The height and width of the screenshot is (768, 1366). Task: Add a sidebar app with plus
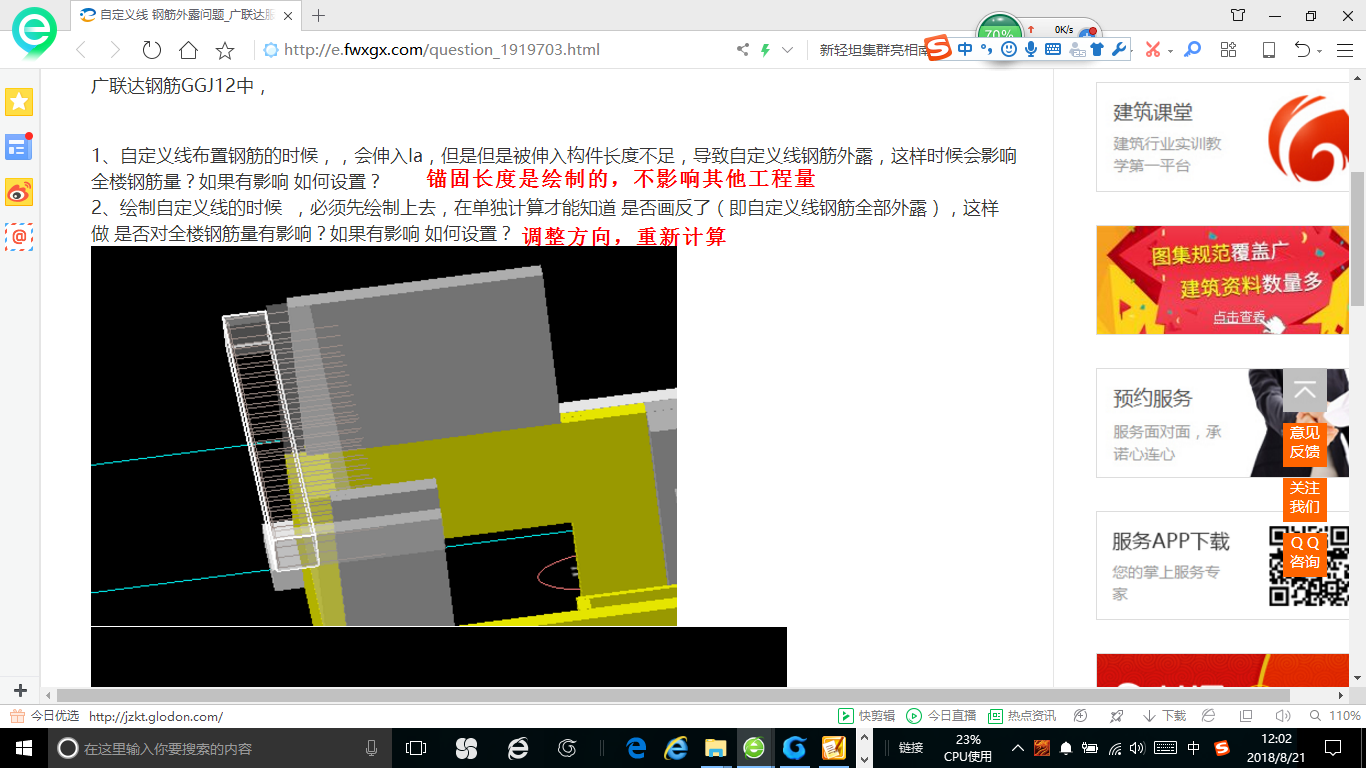tap(20, 690)
